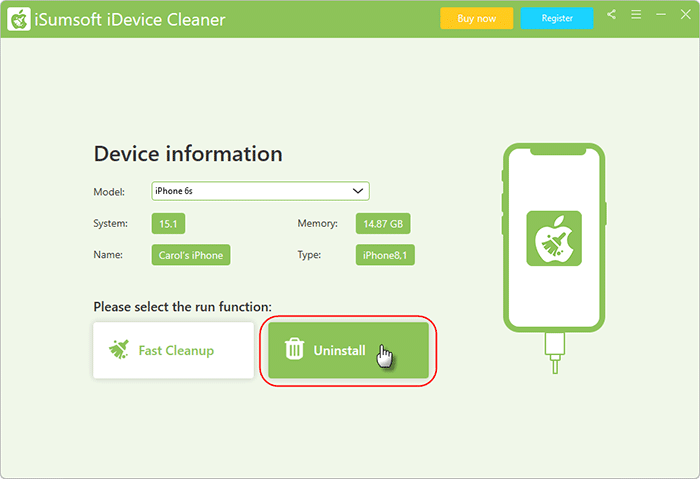The height and width of the screenshot is (479, 700).
Task: Click the iSumsoft iDevice Cleaner title text
Action: (130, 20)
